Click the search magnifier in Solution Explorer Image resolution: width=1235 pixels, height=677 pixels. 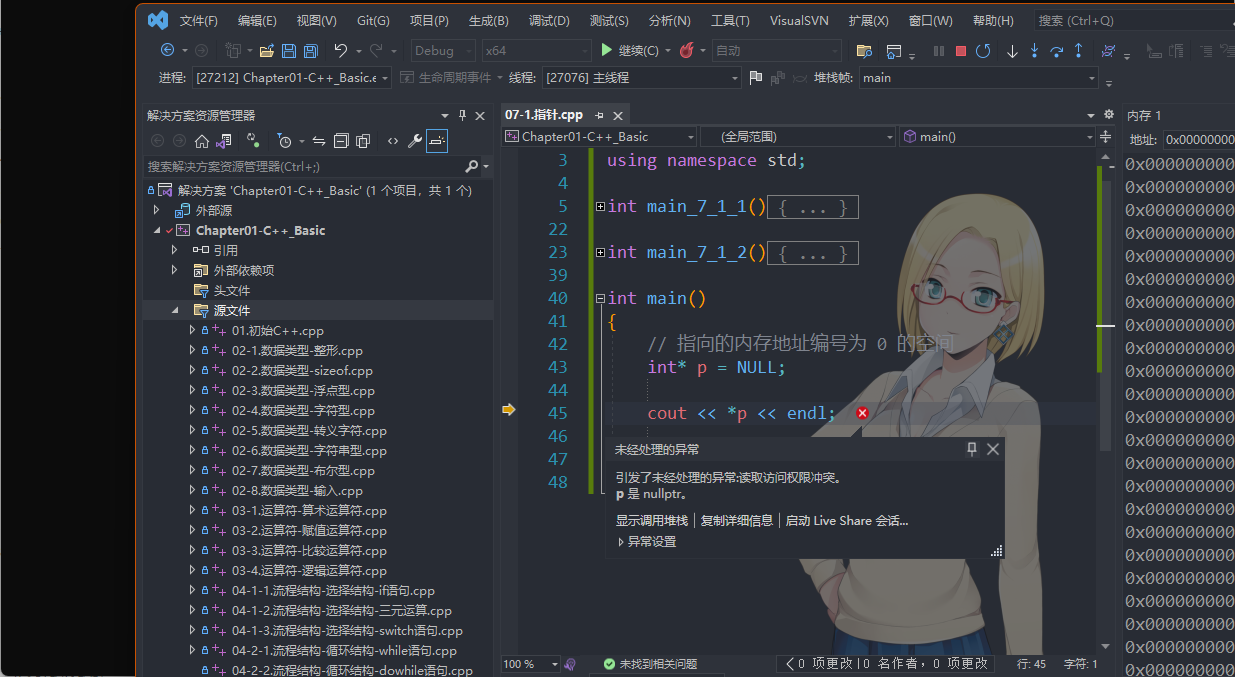click(x=472, y=166)
